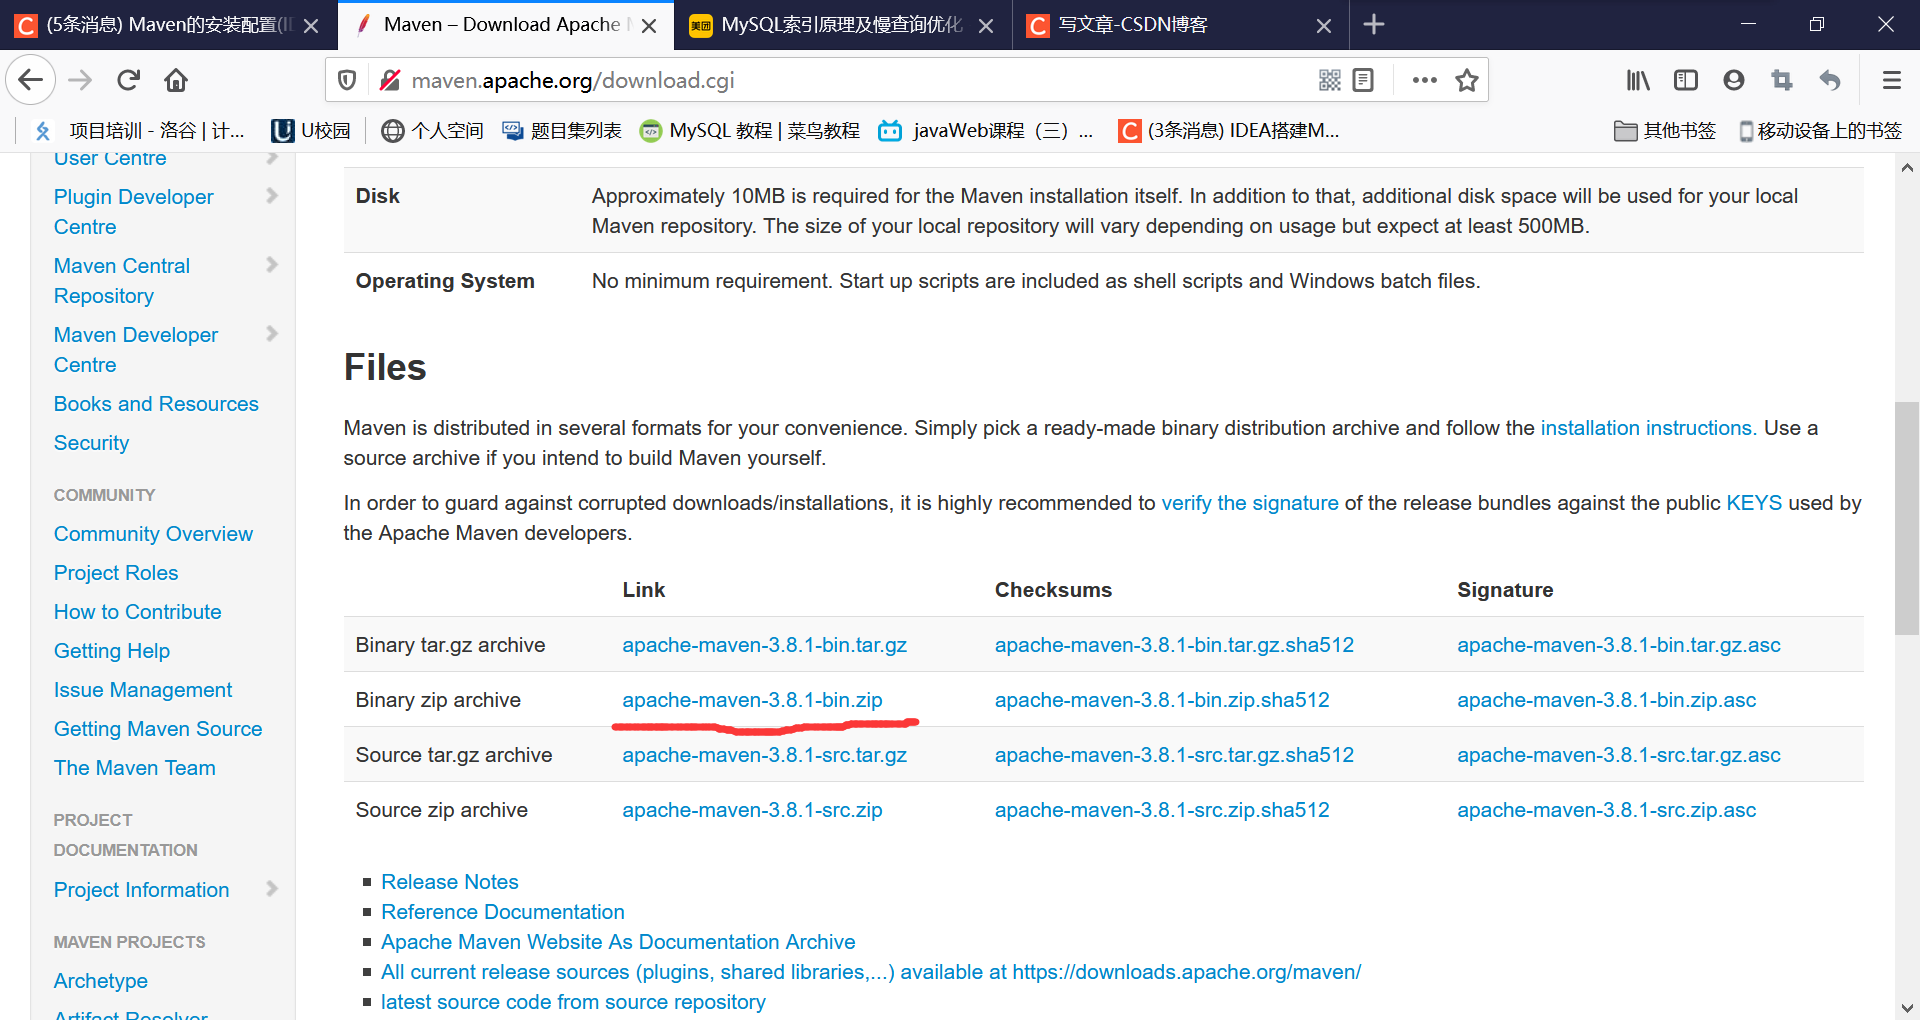Screen dimensions: 1920x1020
Task: Show the QR code for page
Action: click(1329, 80)
